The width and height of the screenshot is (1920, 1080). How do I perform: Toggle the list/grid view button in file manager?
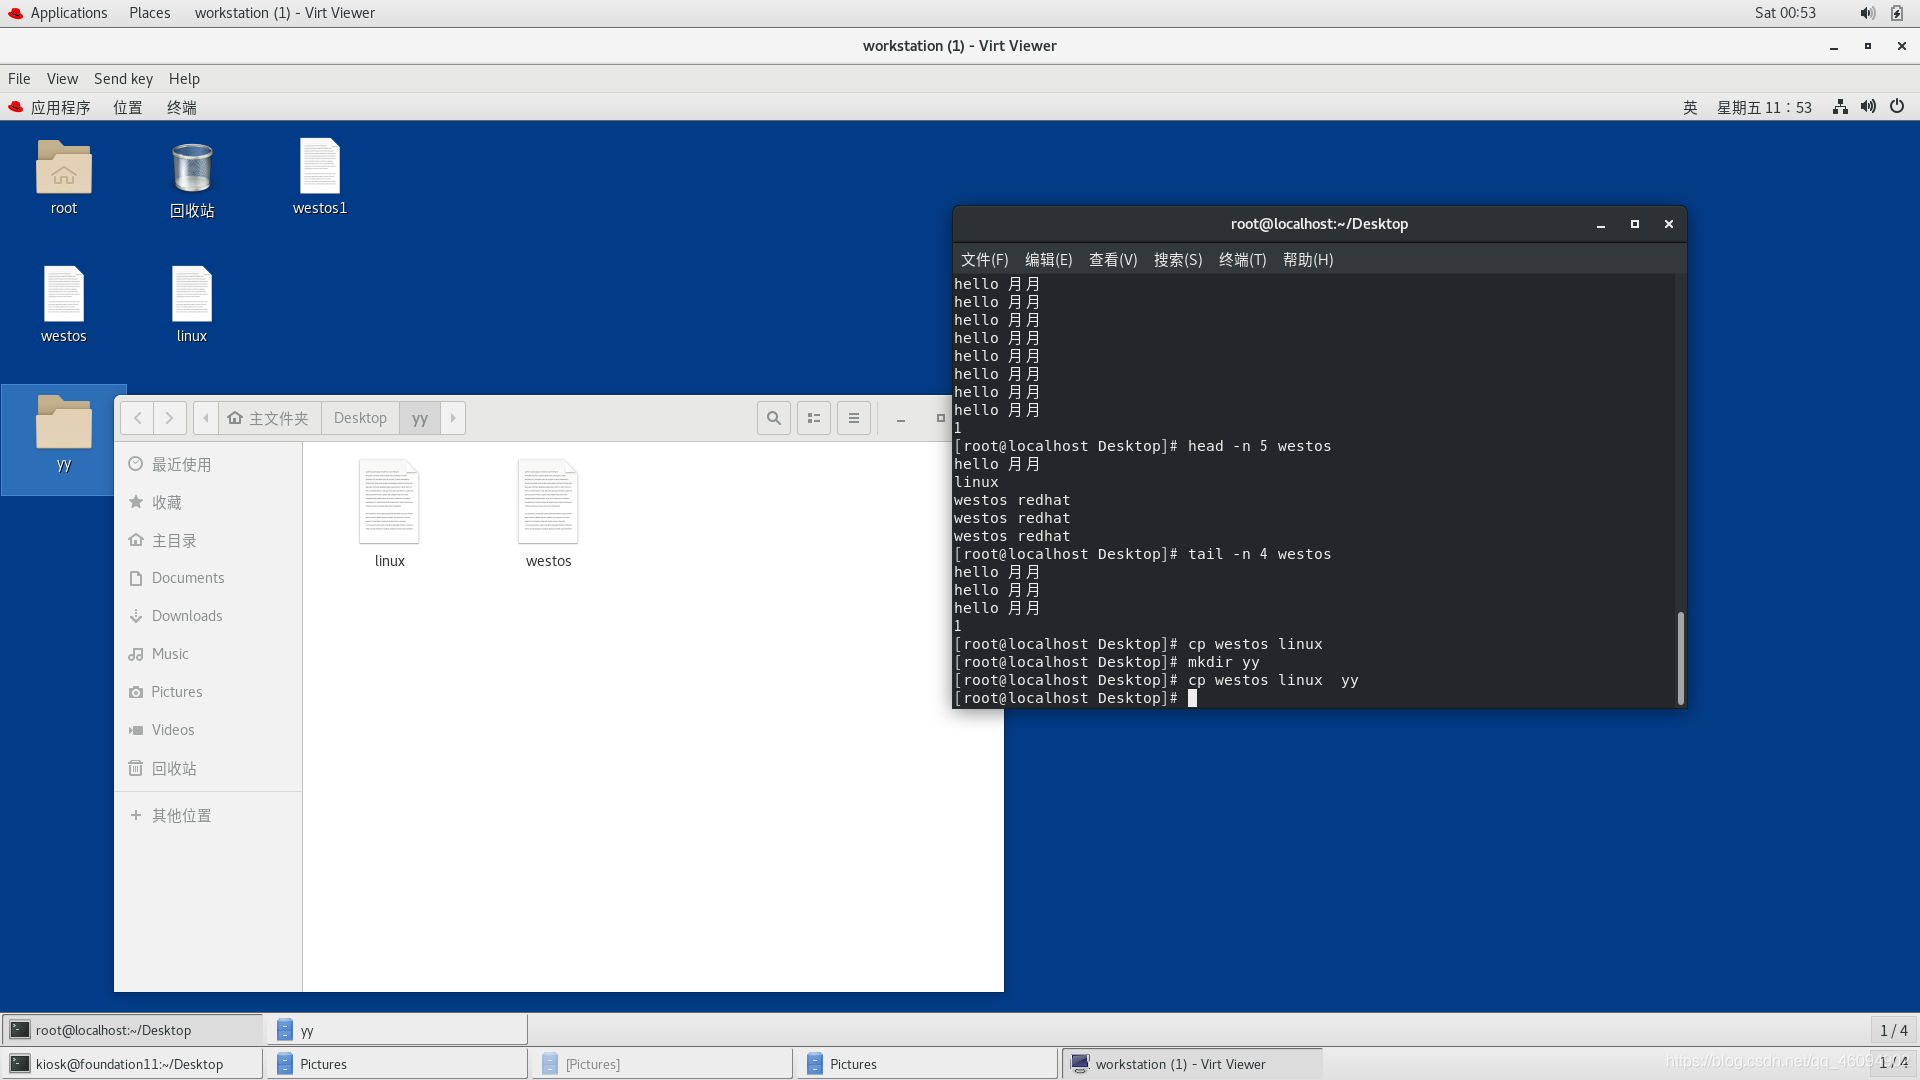(814, 418)
